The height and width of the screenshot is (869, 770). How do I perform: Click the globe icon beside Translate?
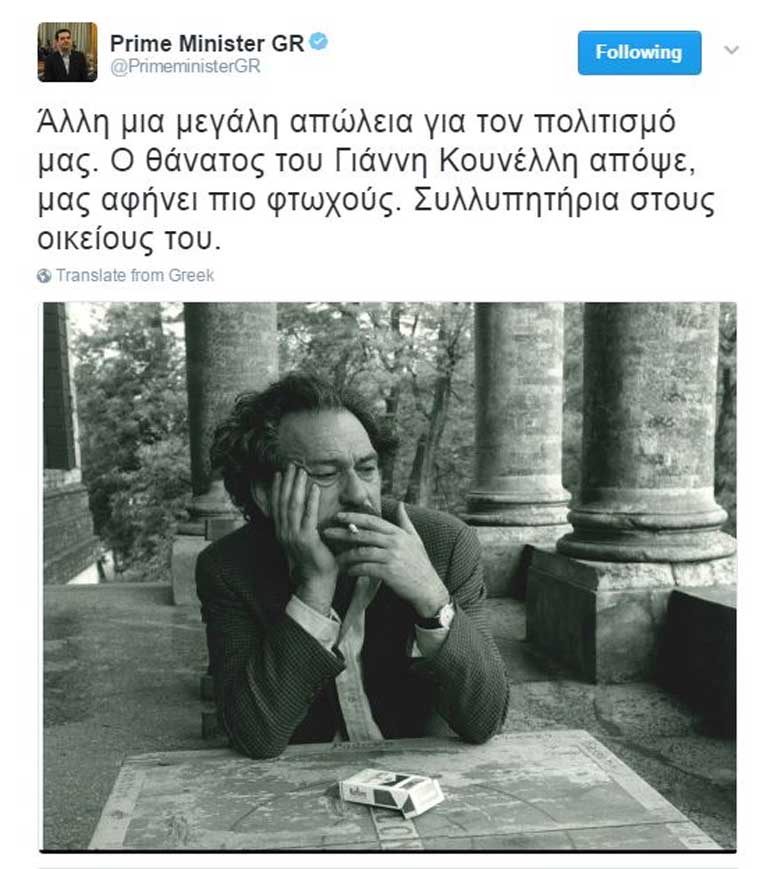point(44,275)
